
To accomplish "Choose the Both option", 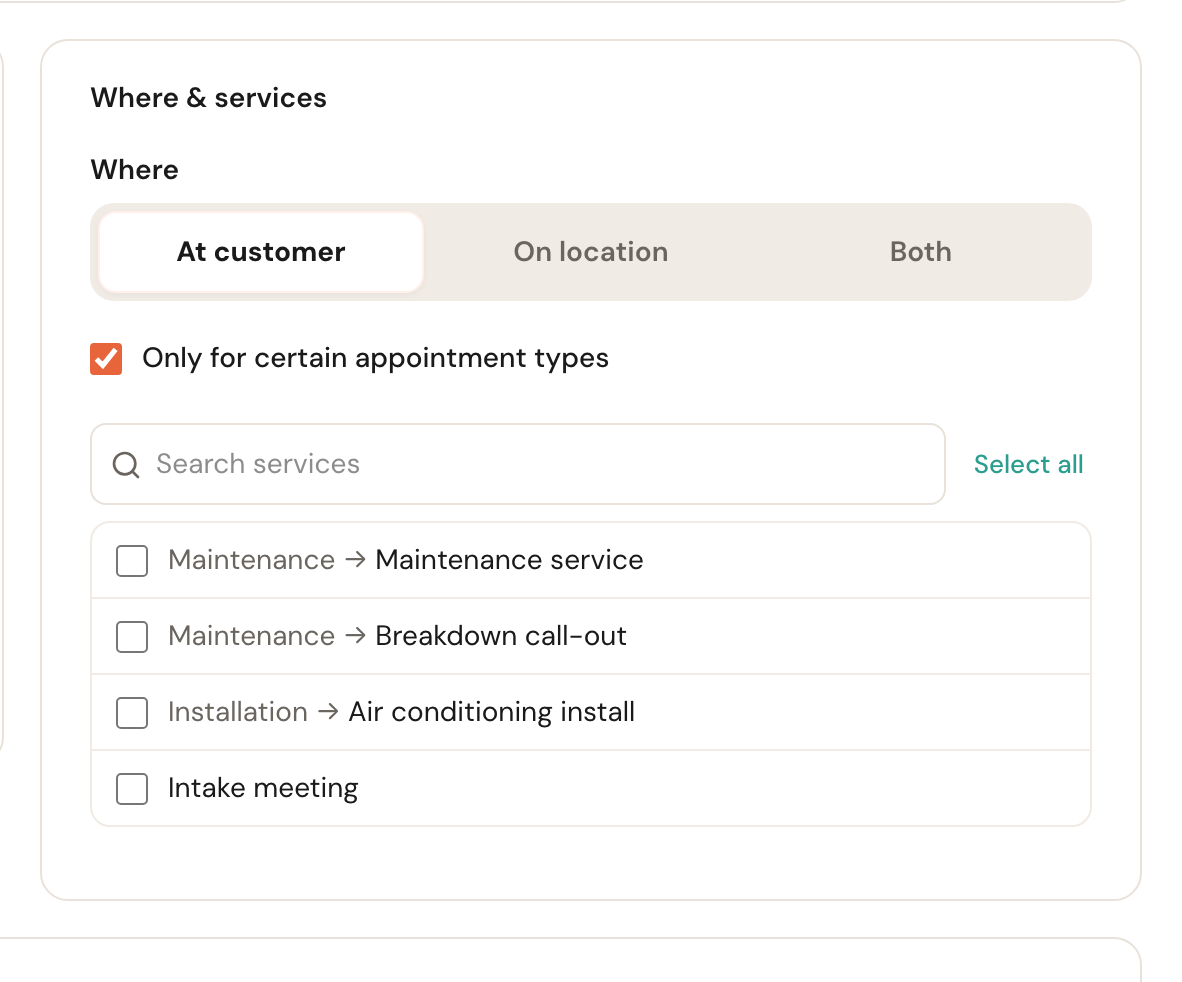I will (x=920, y=252).
